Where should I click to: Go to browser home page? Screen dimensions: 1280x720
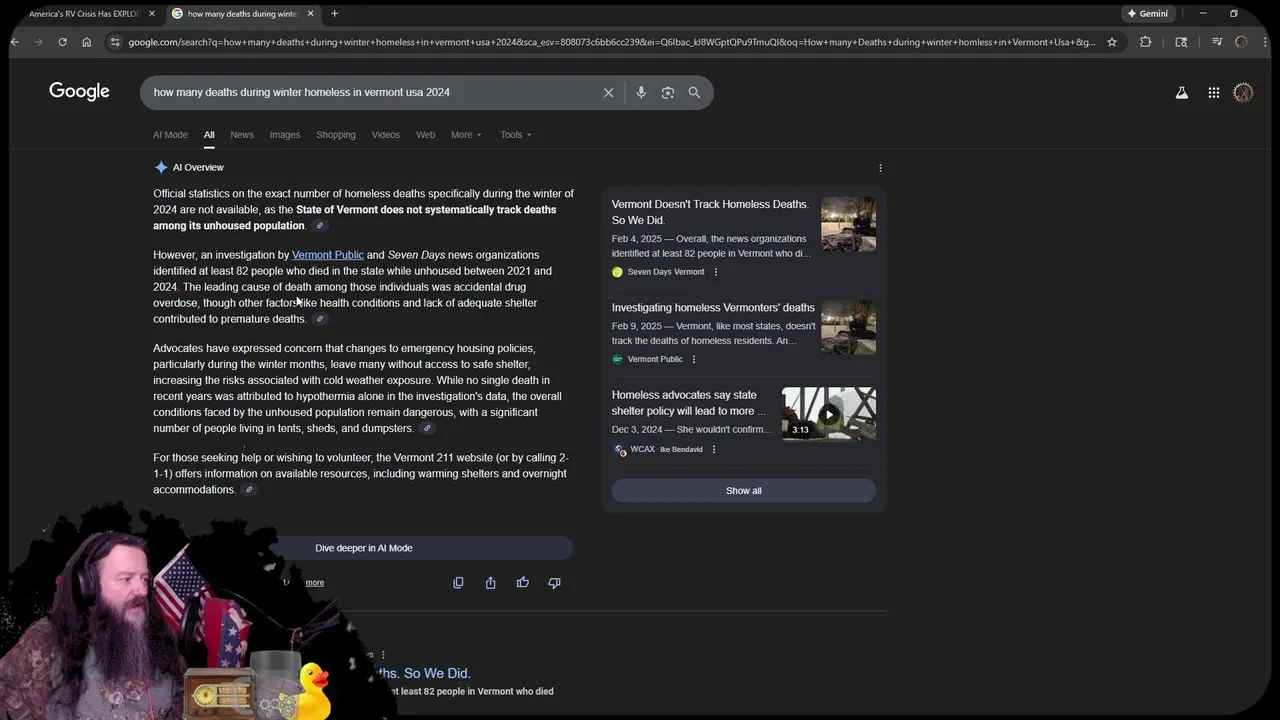coord(86,42)
